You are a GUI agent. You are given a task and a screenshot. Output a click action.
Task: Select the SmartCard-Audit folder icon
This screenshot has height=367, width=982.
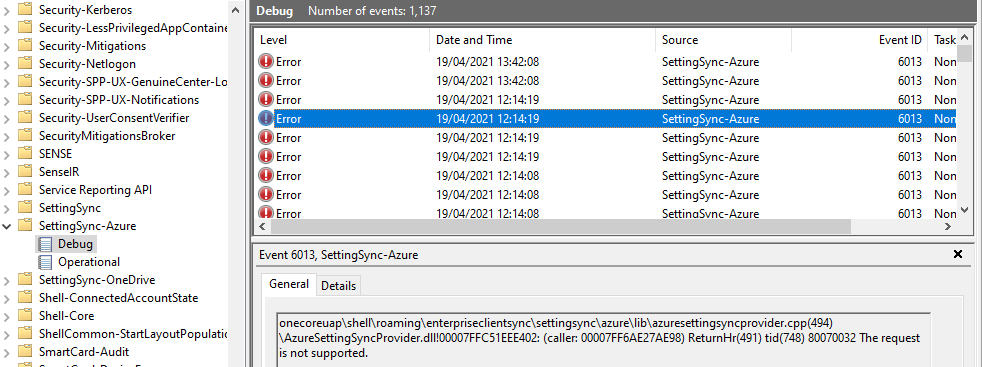click(x=25, y=352)
